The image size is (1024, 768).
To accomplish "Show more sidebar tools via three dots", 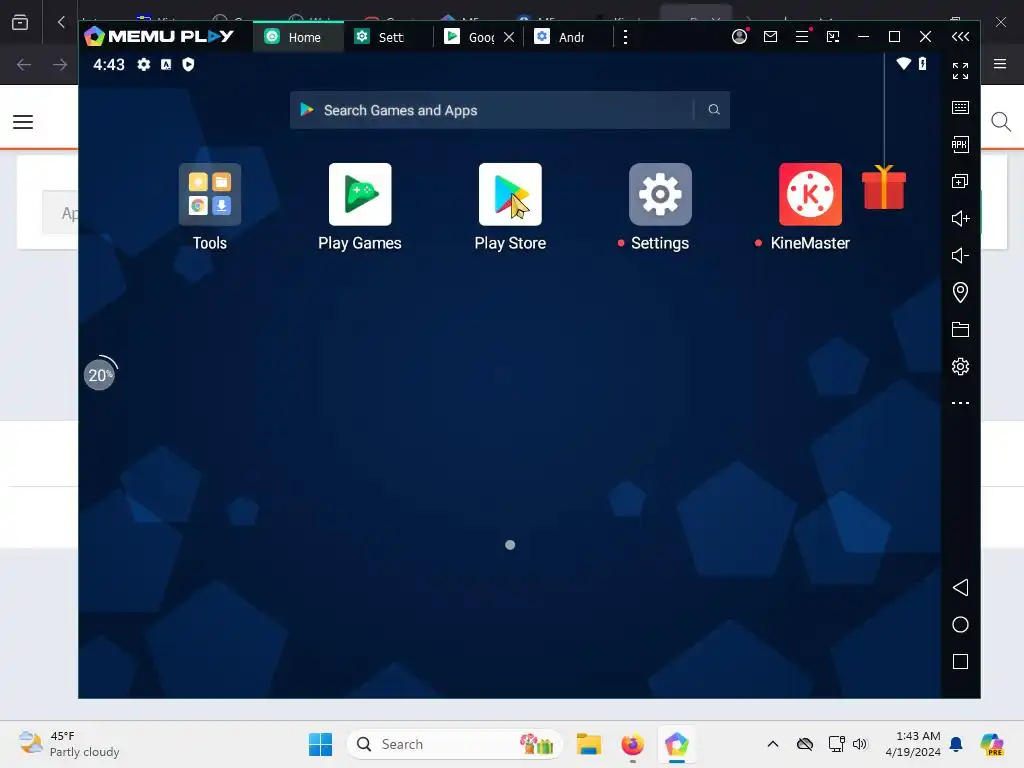I will [960, 403].
